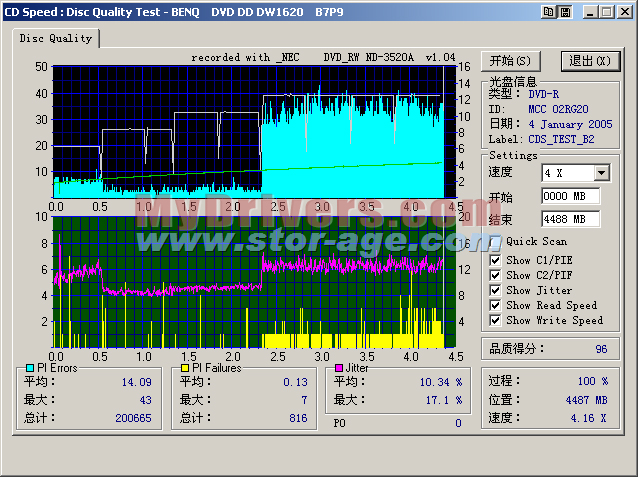Uncheck Show Write Speed option
The width and height of the screenshot is (638, 477).
(496, 320)
